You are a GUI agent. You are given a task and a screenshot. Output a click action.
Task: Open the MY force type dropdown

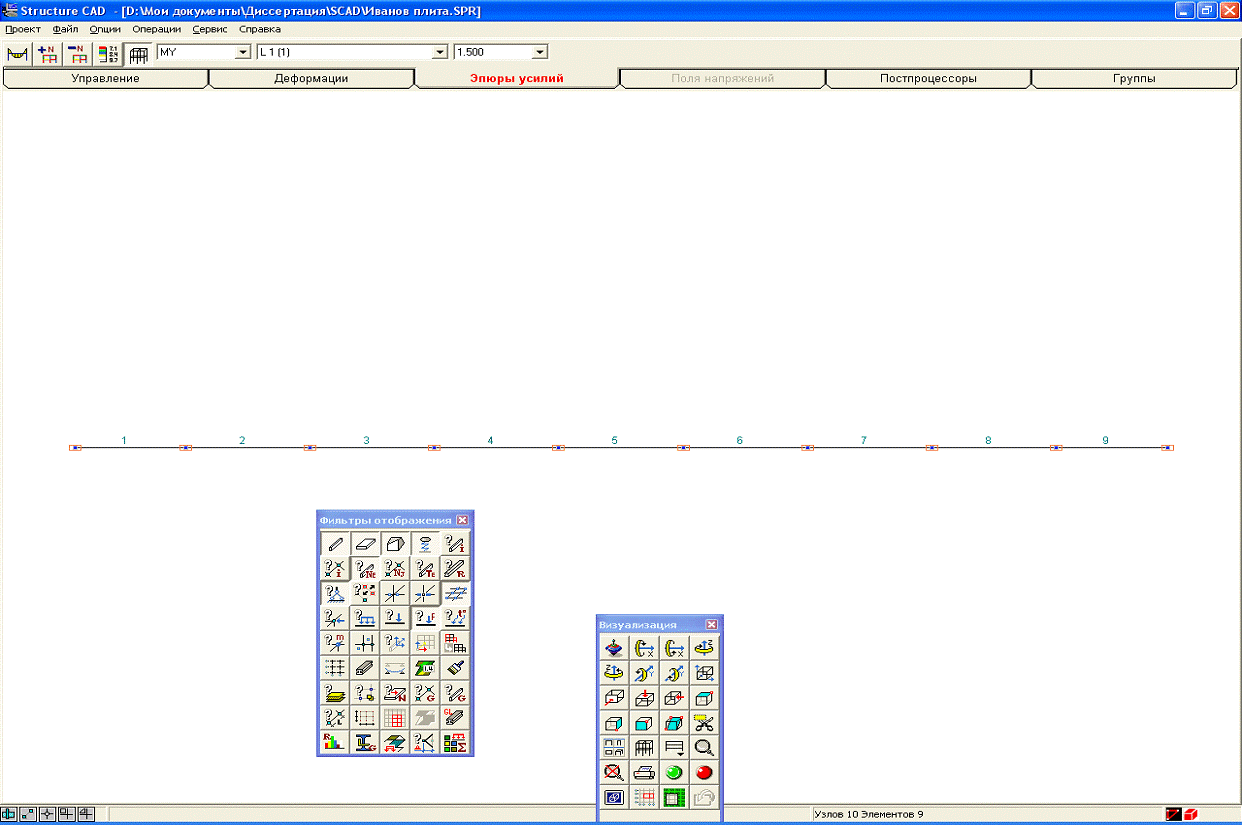tap(243, 52)
